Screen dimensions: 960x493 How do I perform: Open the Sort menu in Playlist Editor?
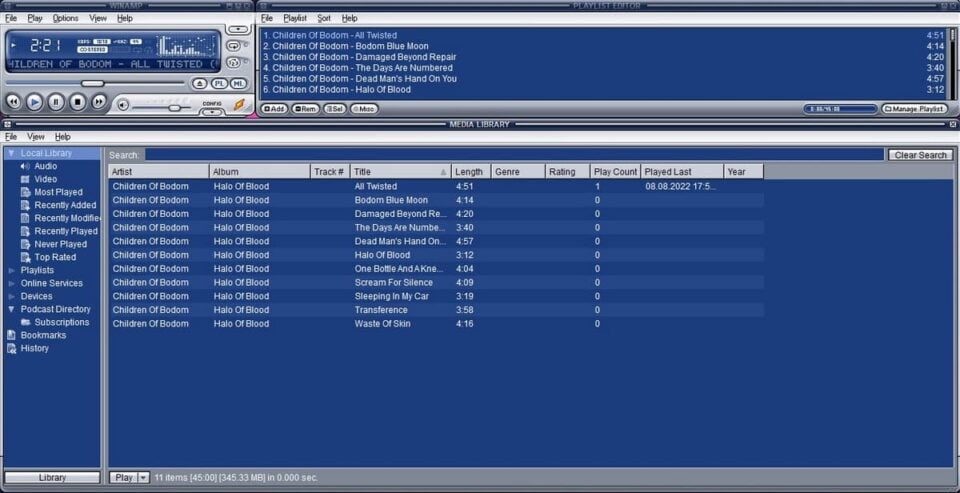324,18
